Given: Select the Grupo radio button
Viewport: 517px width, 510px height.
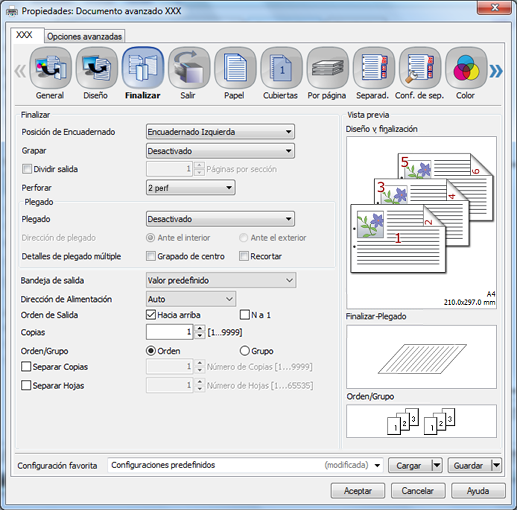Looking at the screenshot, I should (x=245, y=351).
